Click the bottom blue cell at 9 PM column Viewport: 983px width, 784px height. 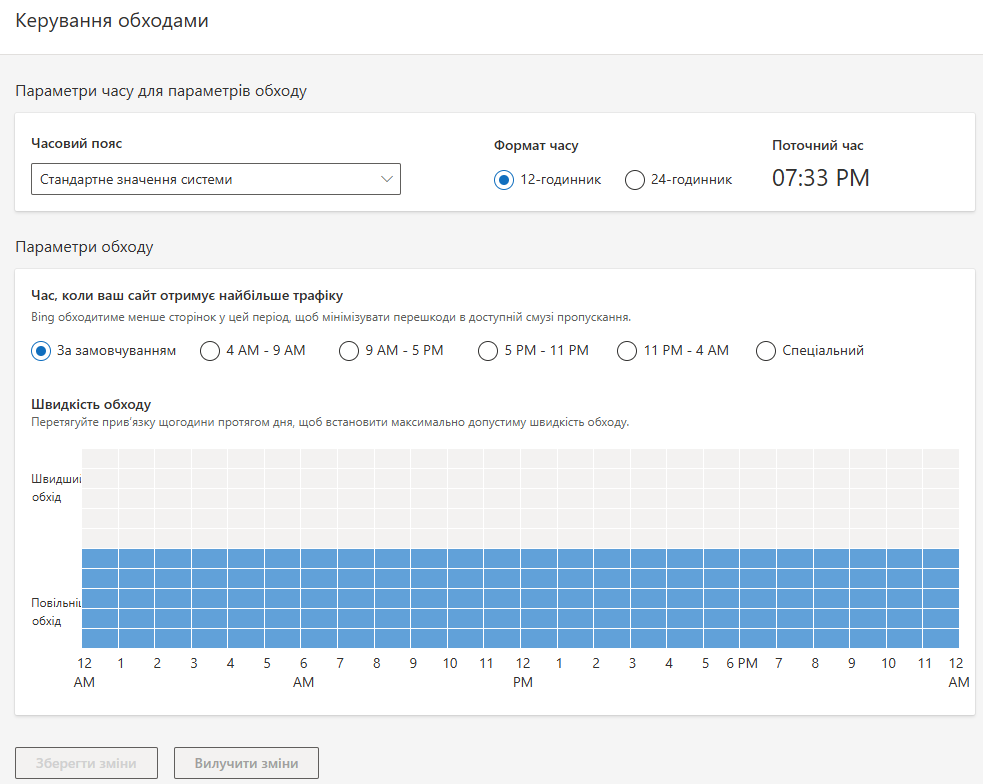pos(868,638)
